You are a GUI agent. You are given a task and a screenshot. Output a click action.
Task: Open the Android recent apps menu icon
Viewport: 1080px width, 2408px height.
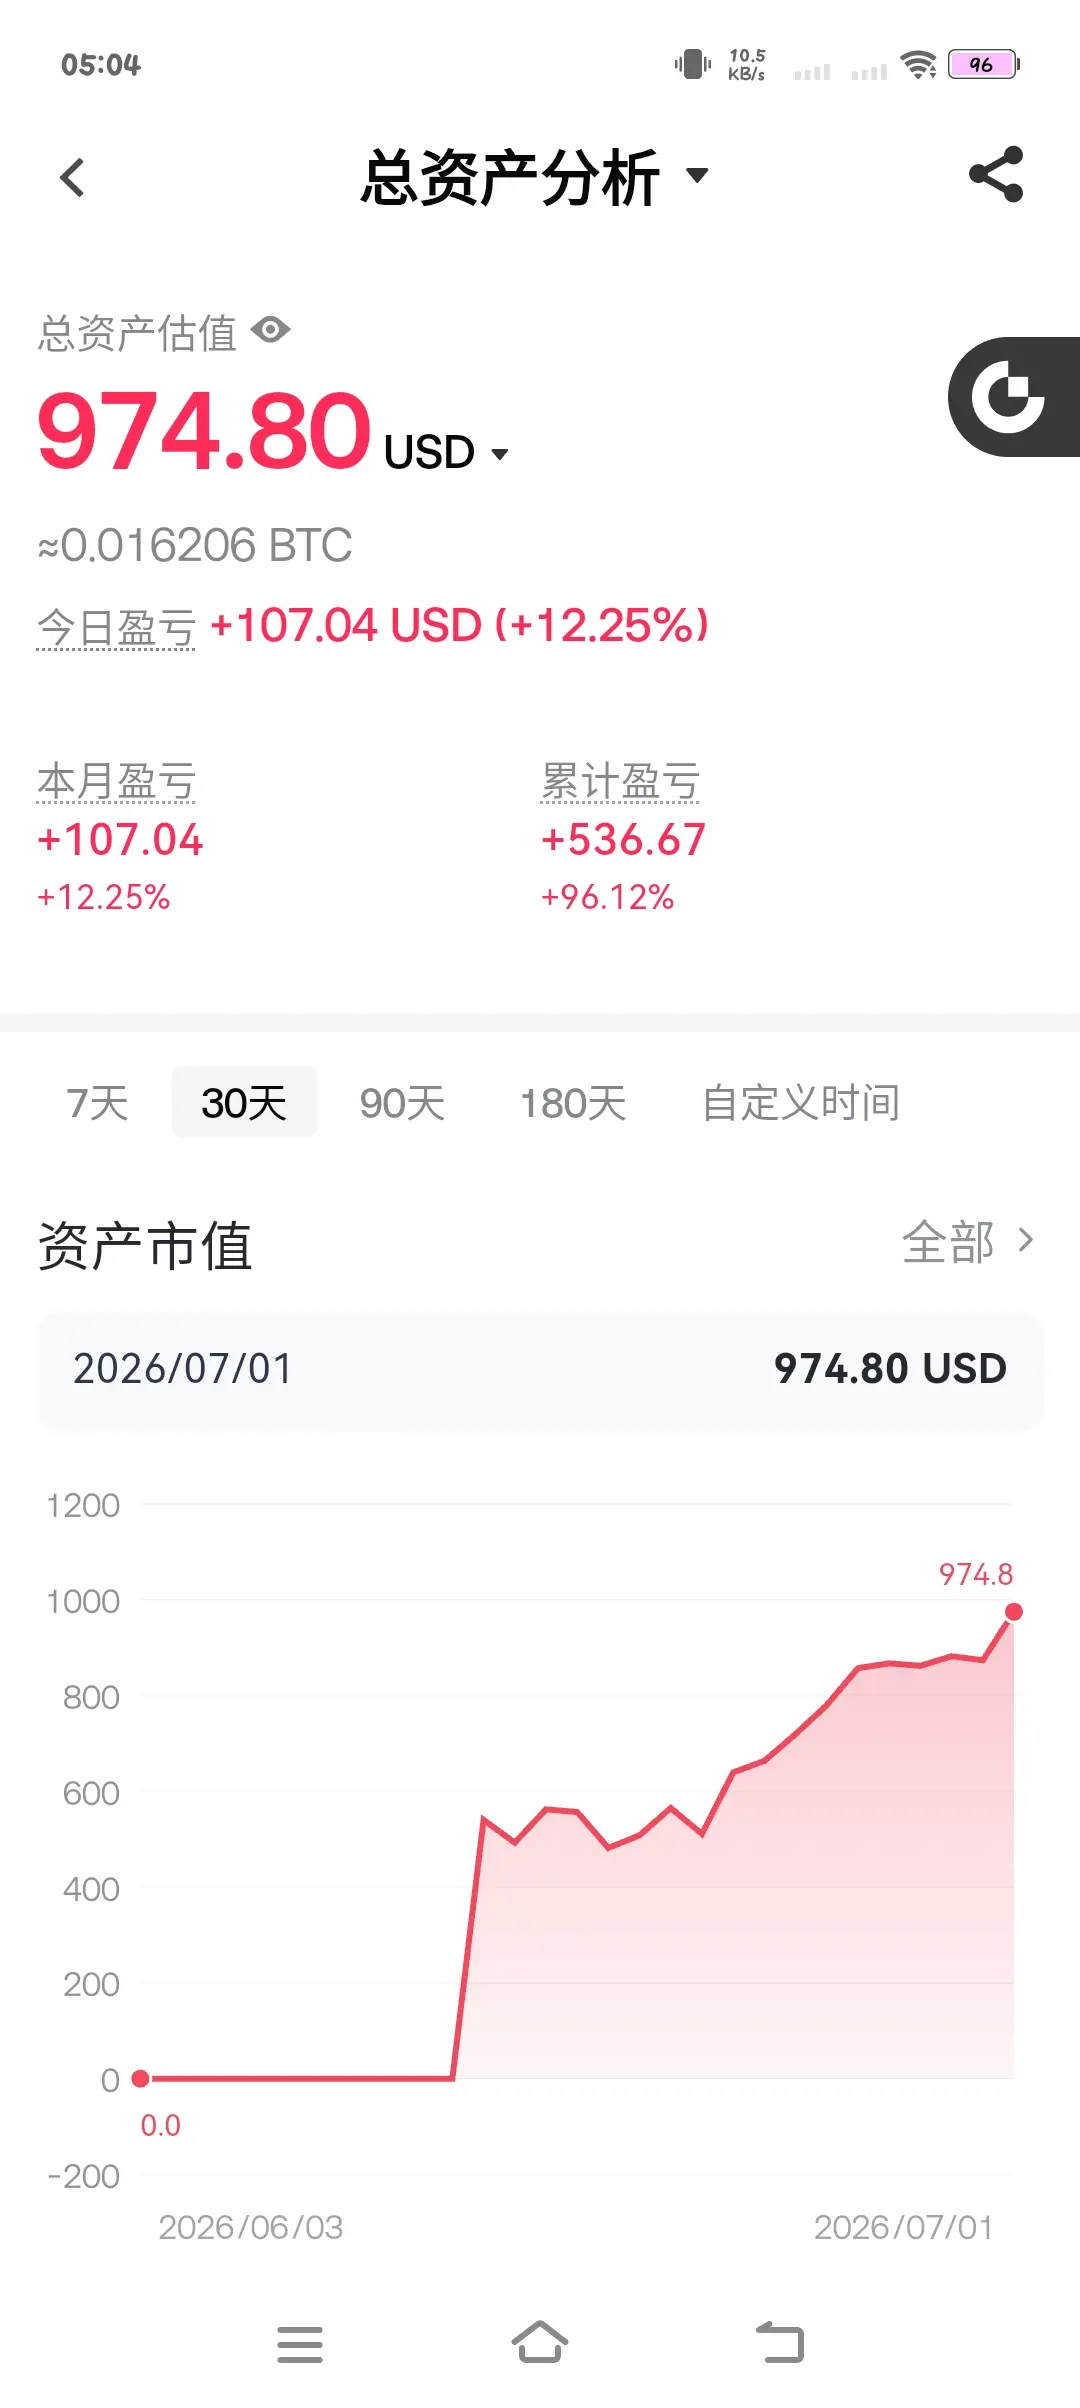(x=300, y=2344)
